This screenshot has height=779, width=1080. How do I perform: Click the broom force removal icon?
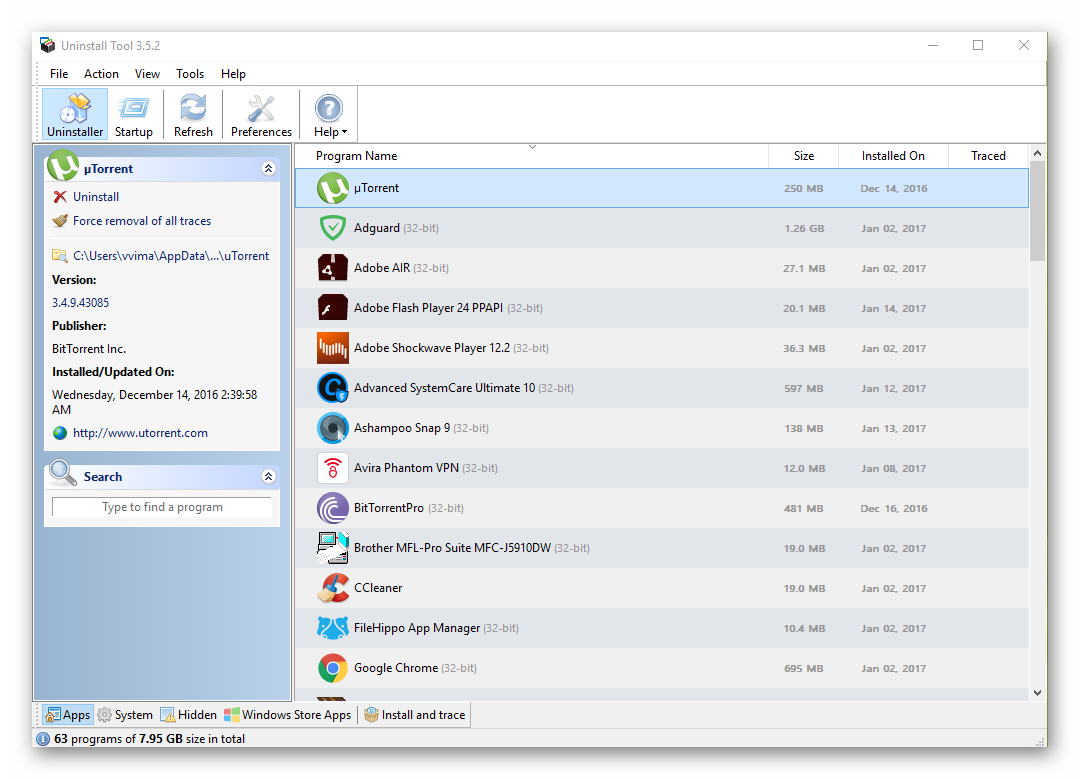(60, 221)
